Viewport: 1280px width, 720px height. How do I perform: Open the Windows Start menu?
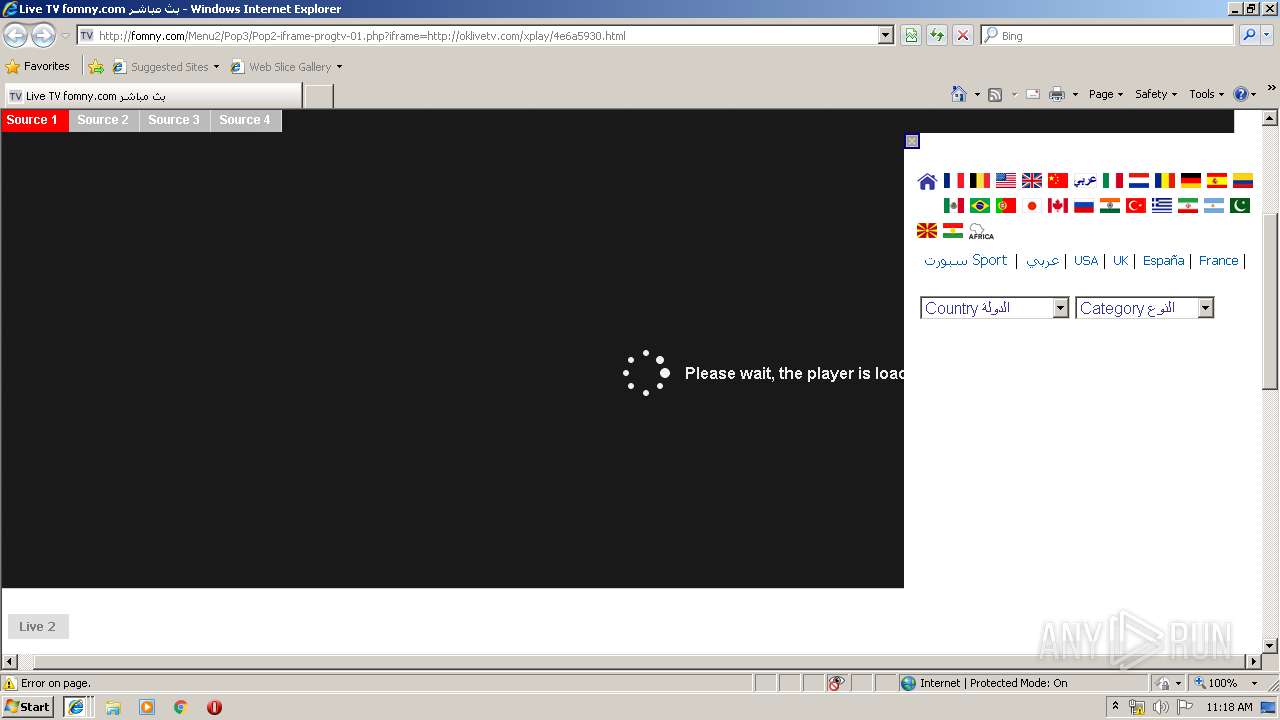(28, 707)
